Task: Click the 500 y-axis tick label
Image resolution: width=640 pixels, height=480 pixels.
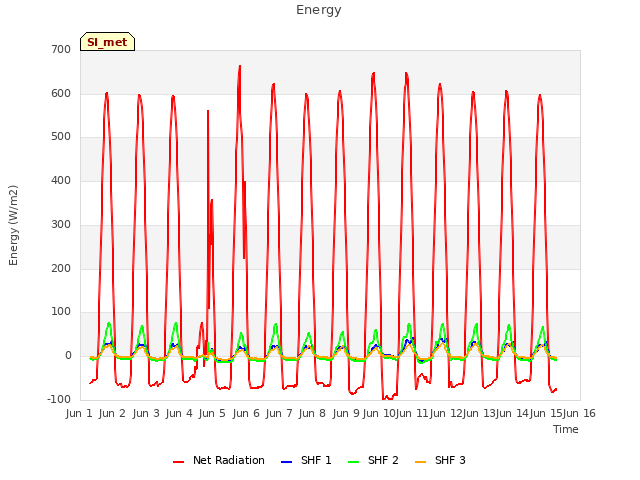Action: [x=61, y=137]
